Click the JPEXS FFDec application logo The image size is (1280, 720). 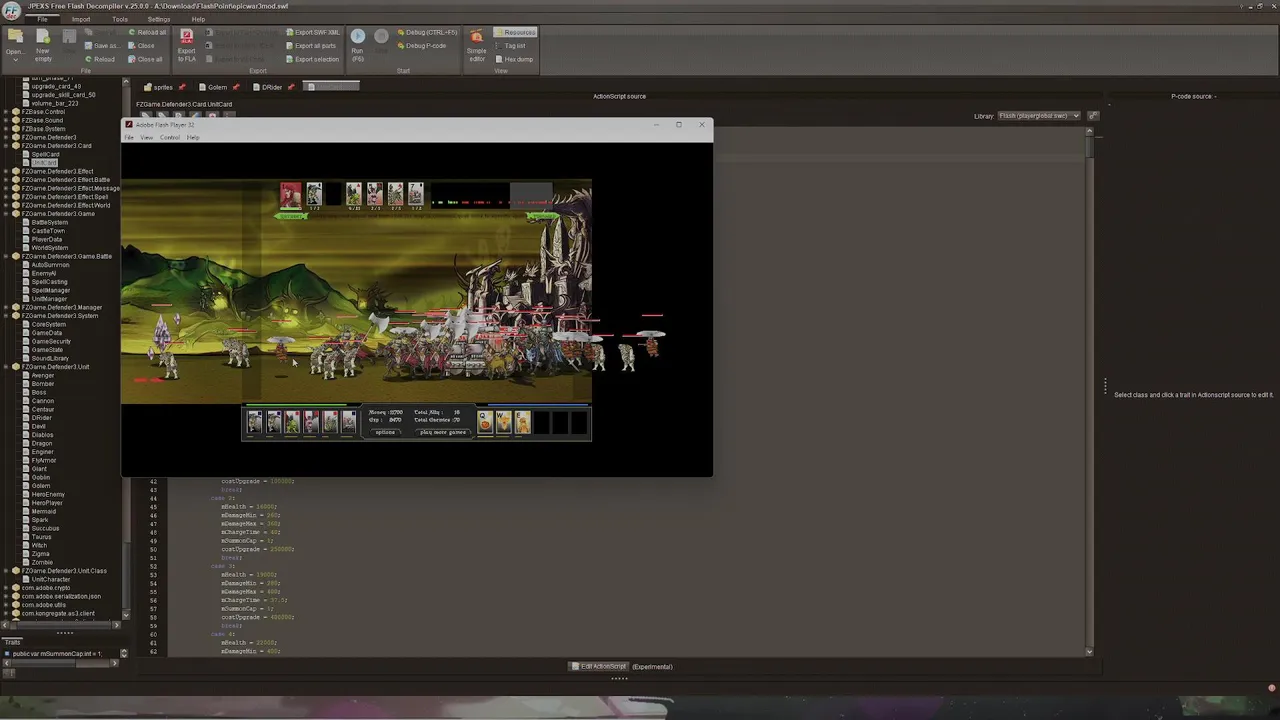coord(11,11)
